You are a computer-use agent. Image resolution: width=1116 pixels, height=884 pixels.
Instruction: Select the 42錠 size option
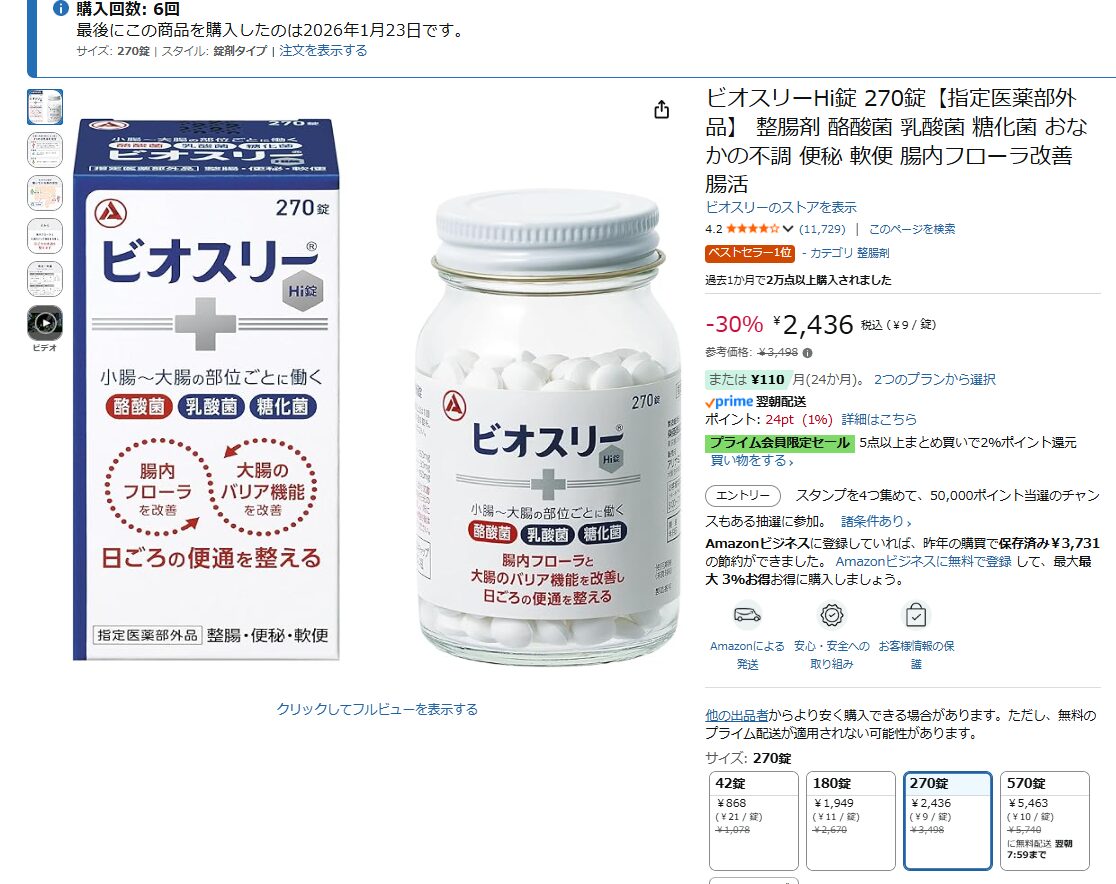(754, 821)
